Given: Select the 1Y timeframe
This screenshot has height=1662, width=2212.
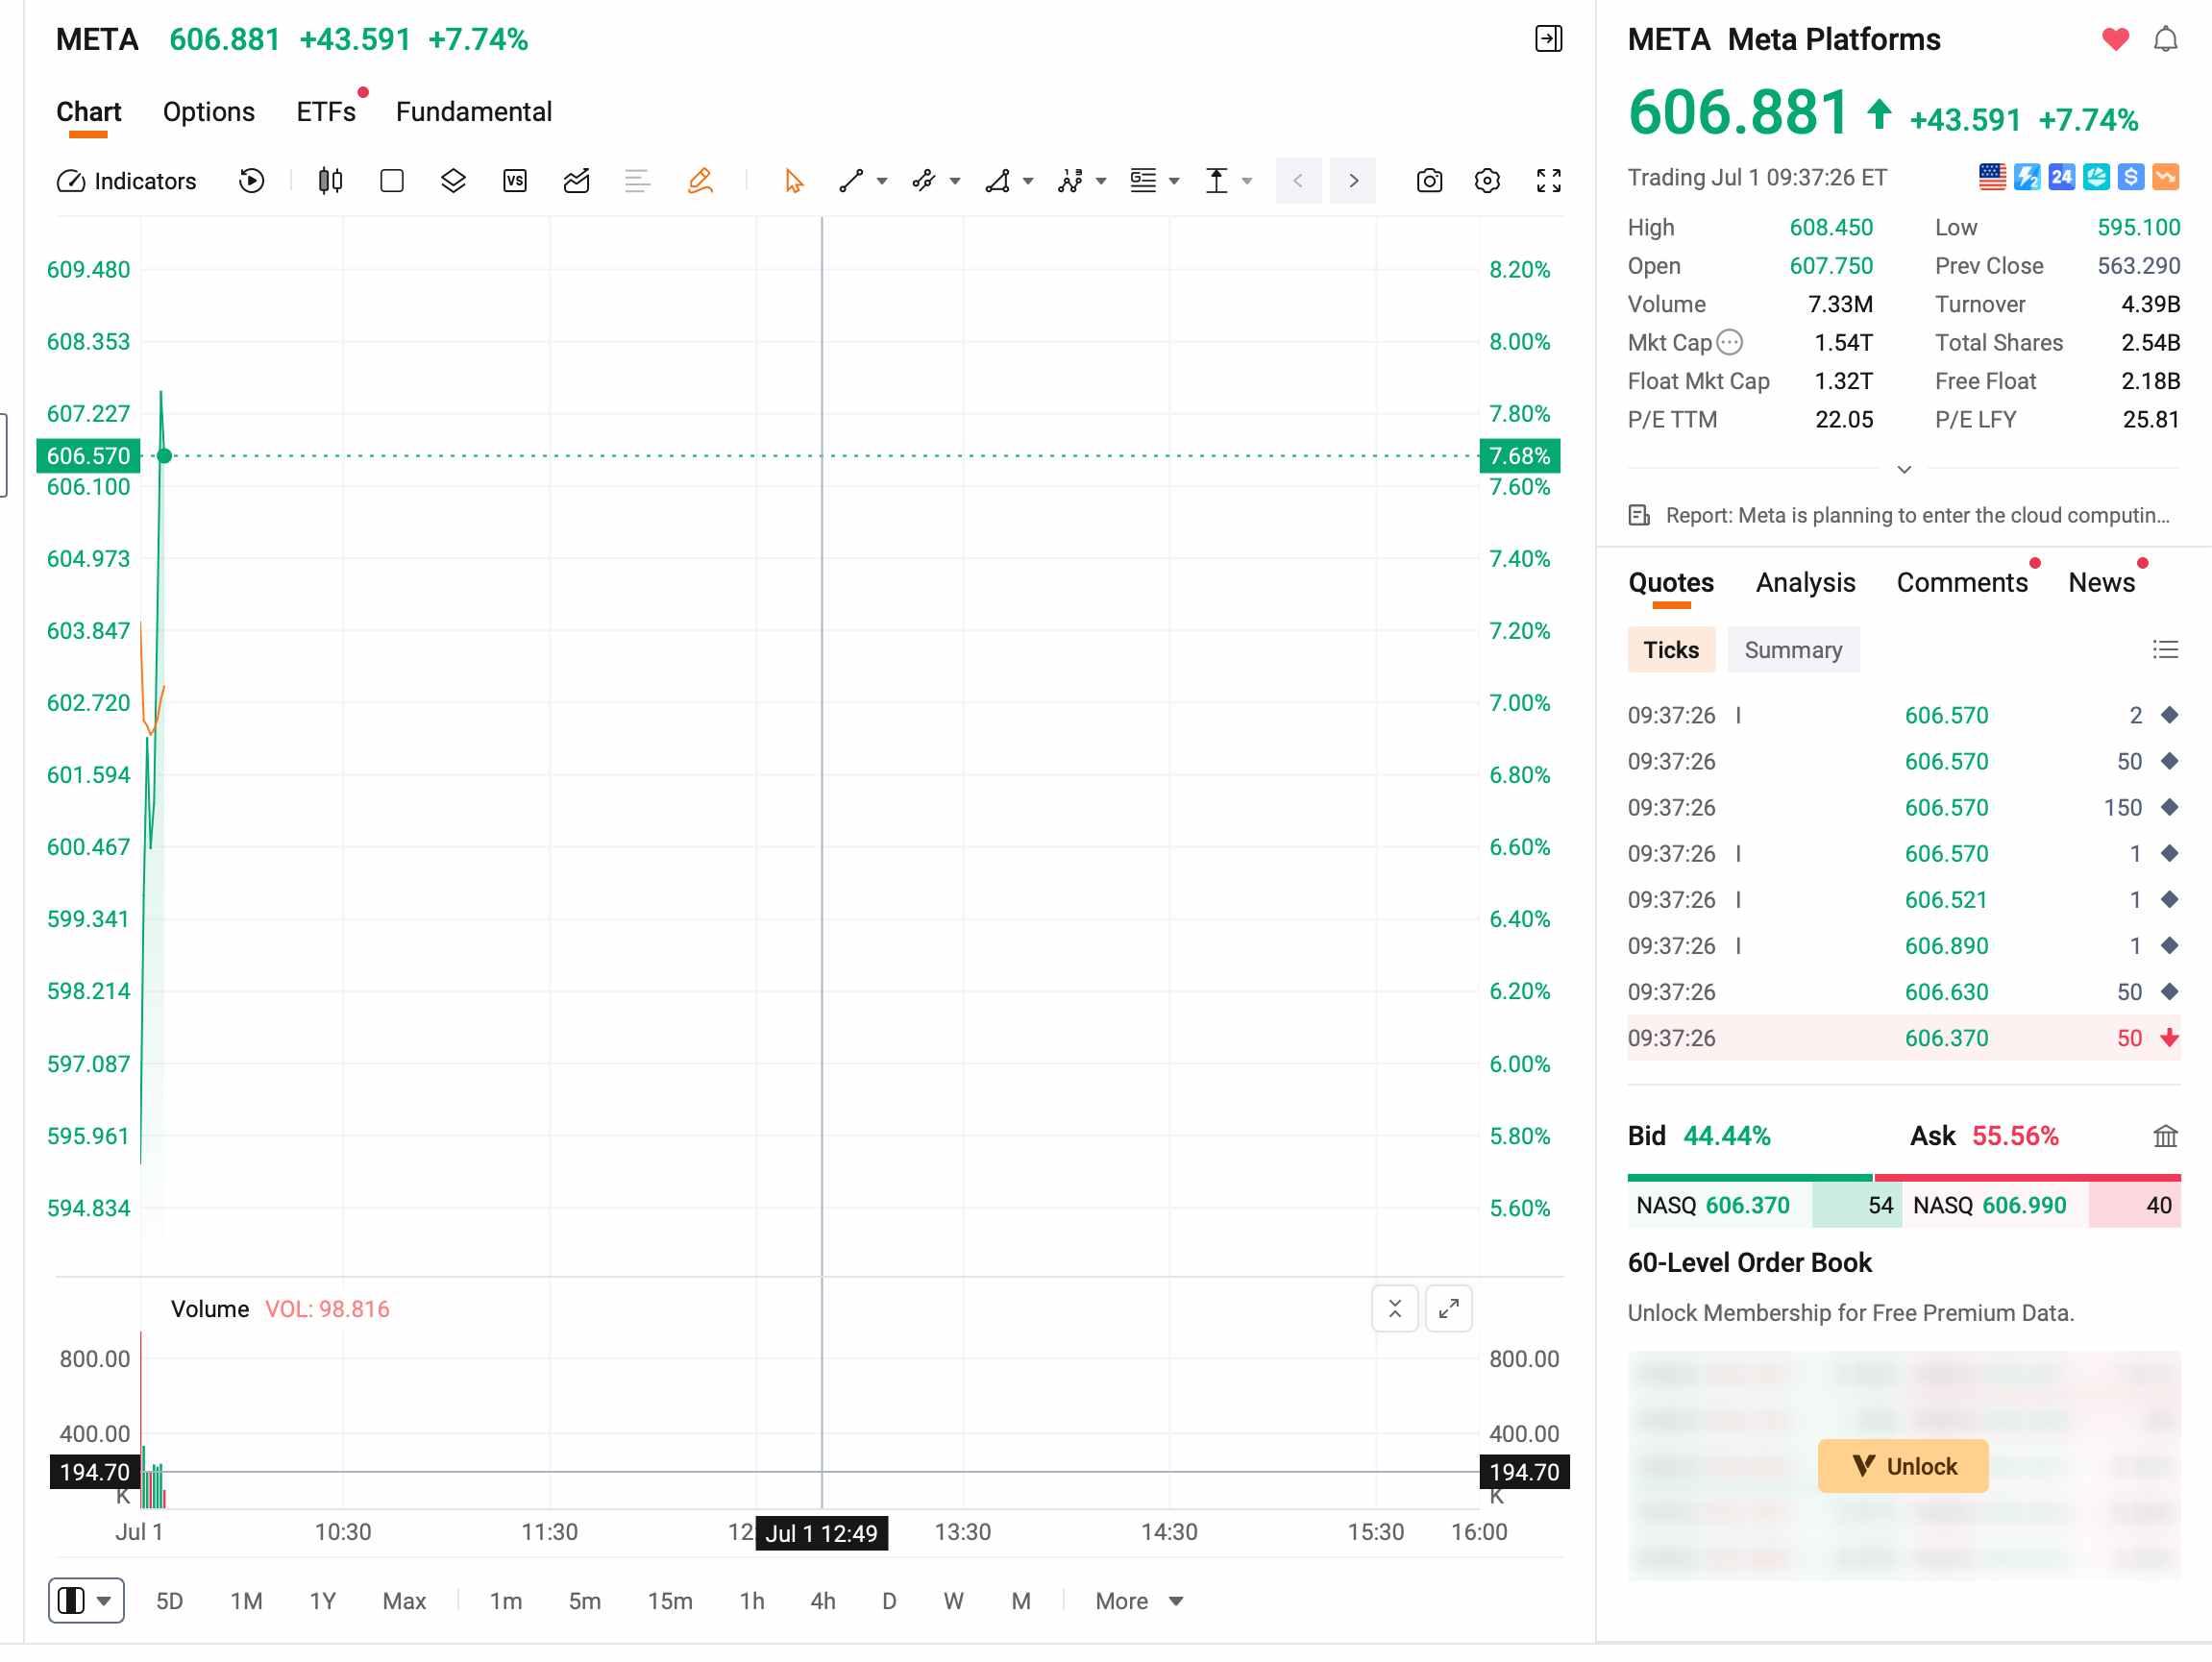Looking at the screenshot, I should click(x=322, y=1601).
